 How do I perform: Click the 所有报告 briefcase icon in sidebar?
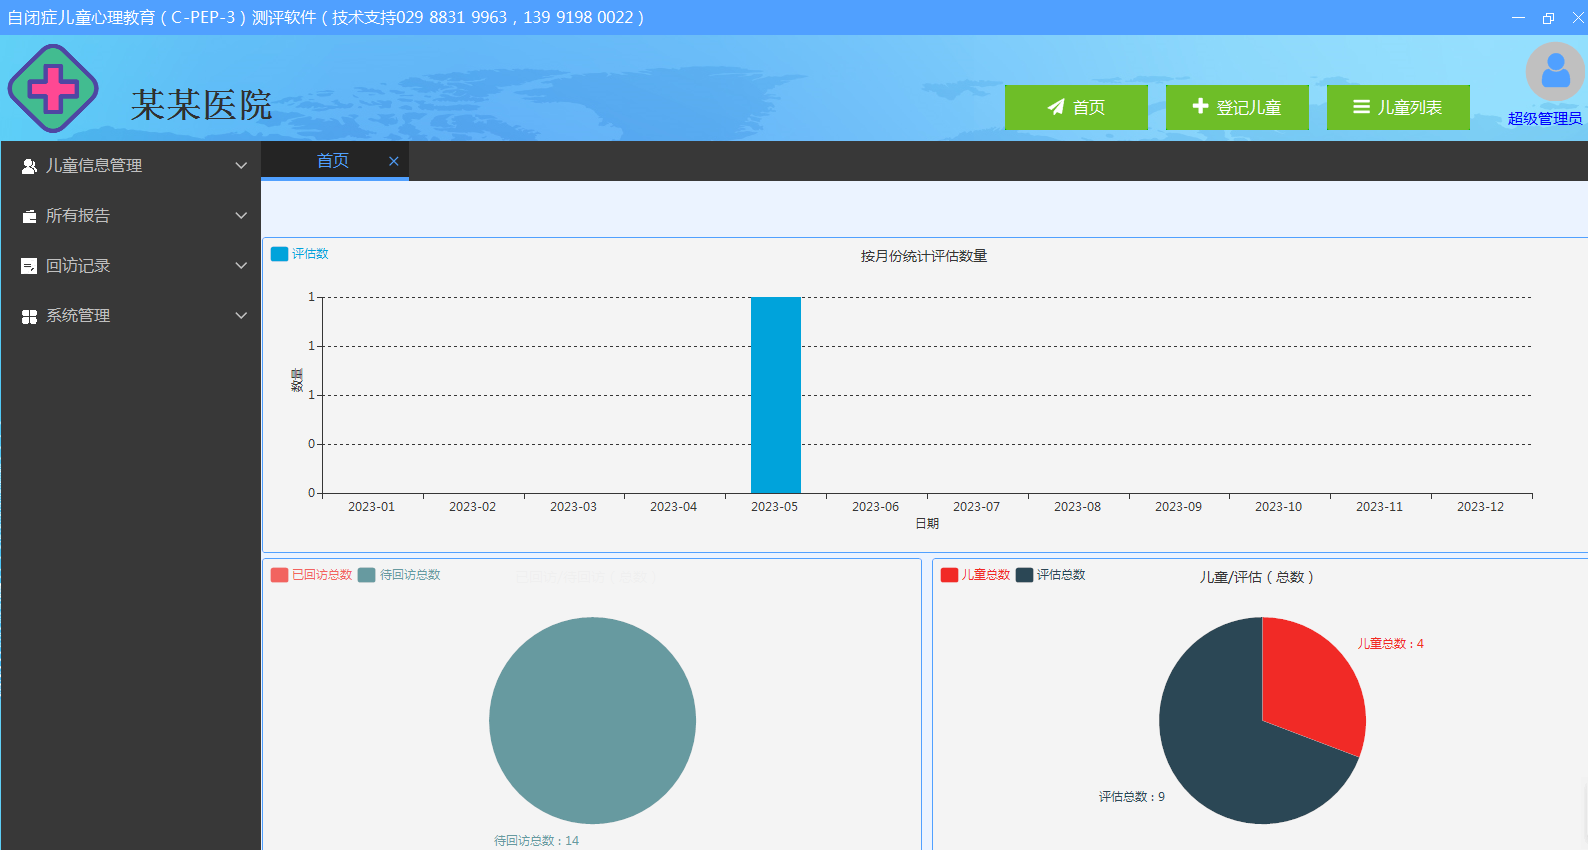tap(29, 216)
